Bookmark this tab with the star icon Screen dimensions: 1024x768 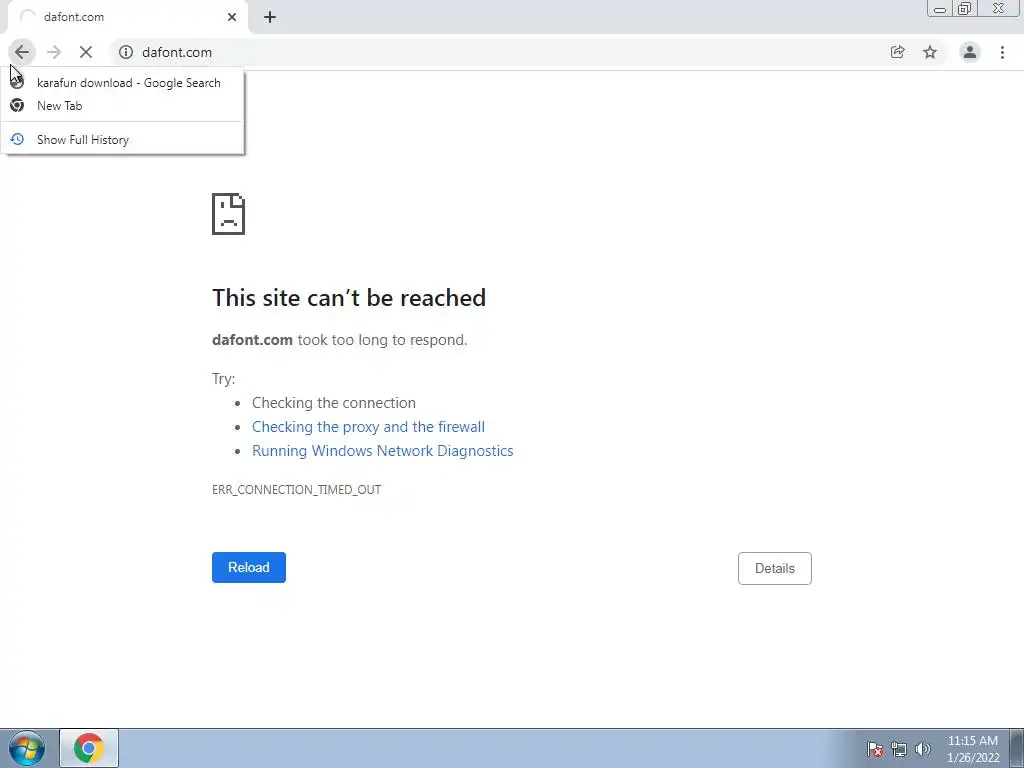pyautogui.click(x=930, y=52)
